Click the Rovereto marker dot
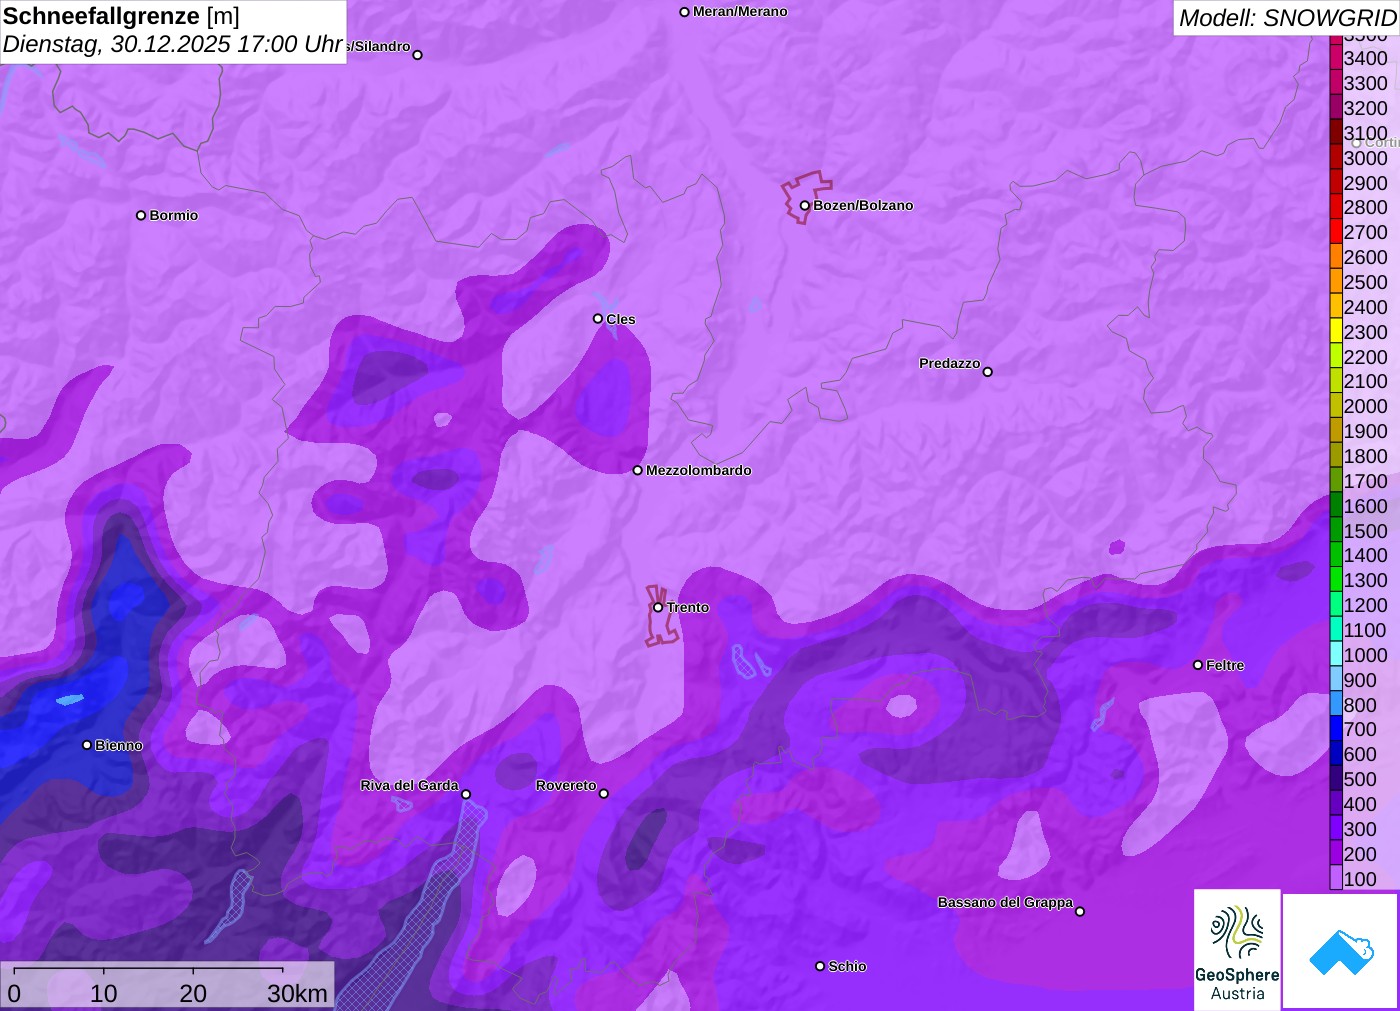1400x1011 pixels. click(x=604, y=794)
